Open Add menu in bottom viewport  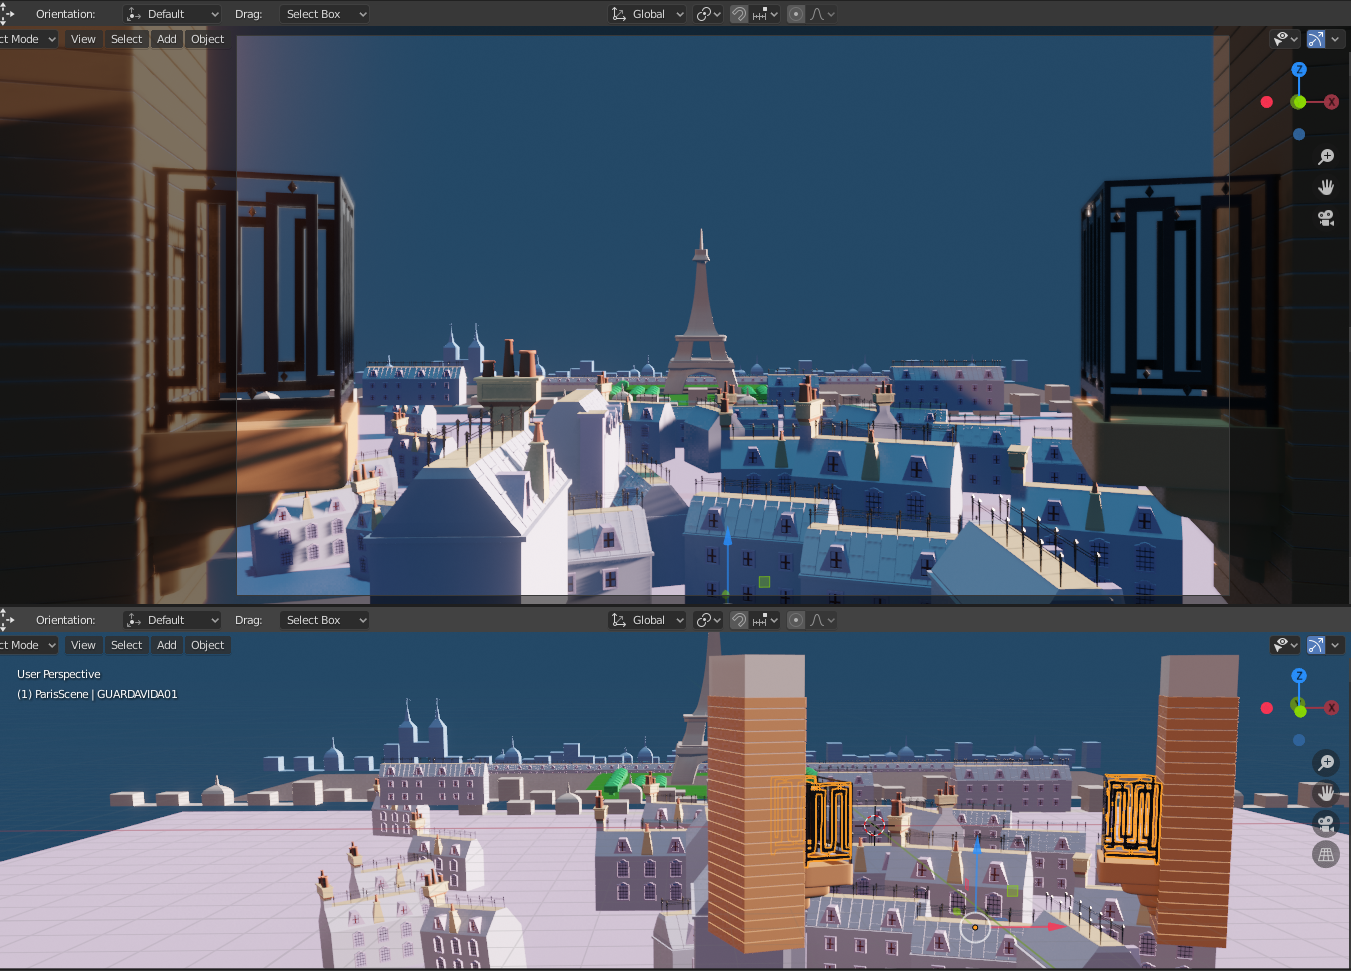click(x=167, y=645)
